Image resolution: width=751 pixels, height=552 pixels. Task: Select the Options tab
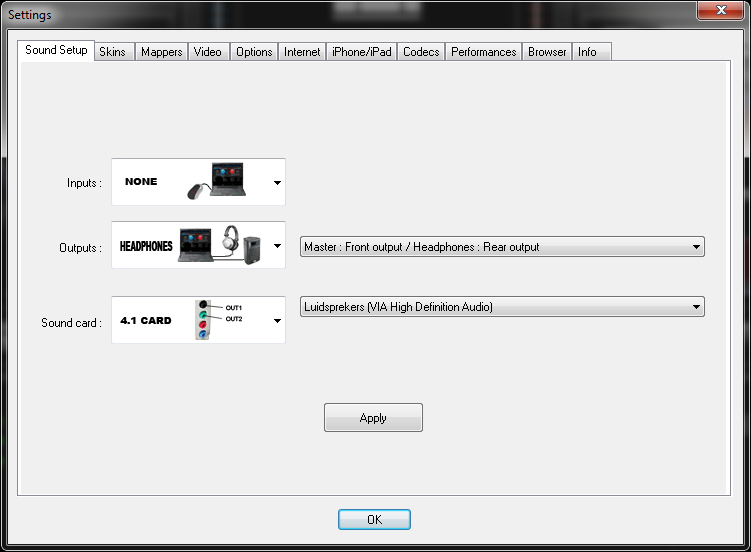pyautogui.click(x=254, y=52)
